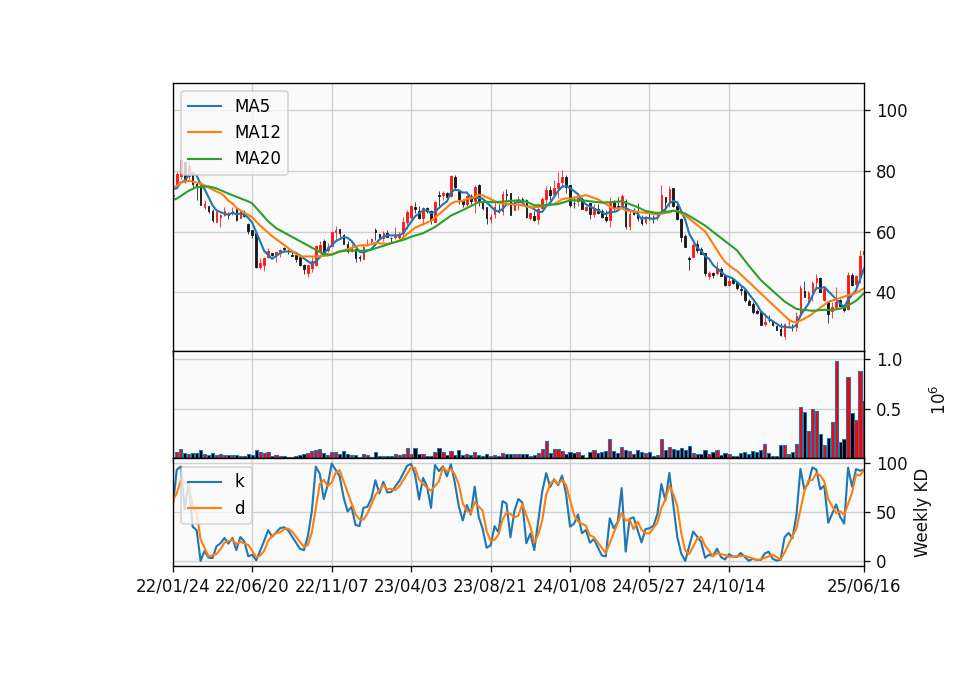The width and height of the screenshot is (960, 690).
Task: Click the volume axis 10^6 multiplier label
Action: click(x=937, y=400)
